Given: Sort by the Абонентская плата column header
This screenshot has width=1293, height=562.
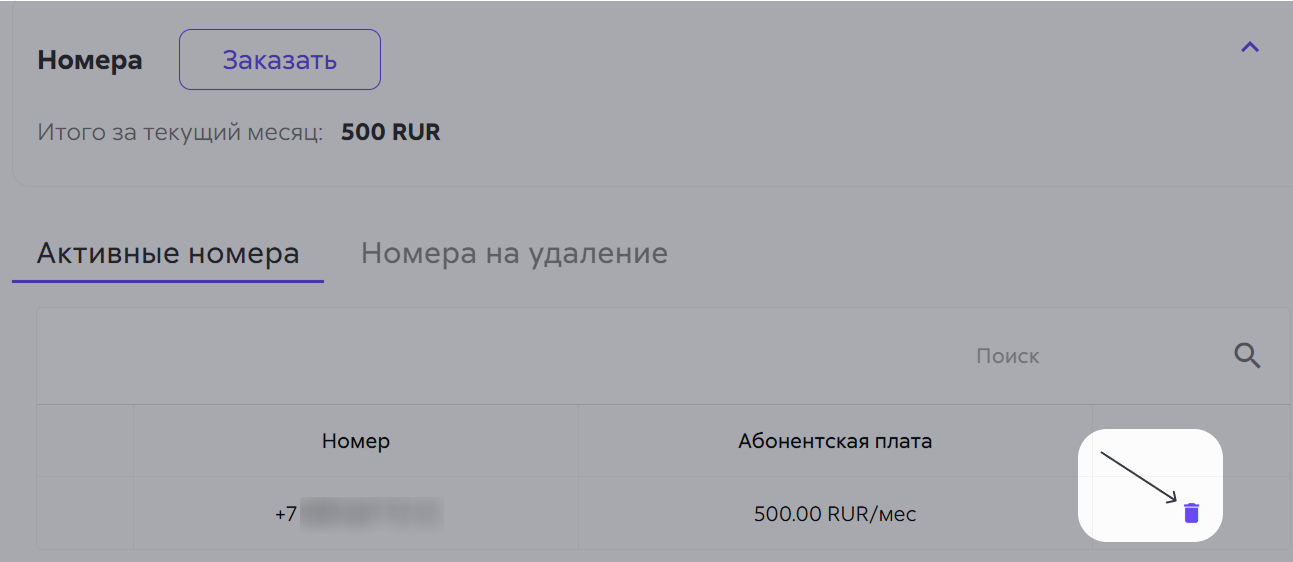Looking at the screenshot, I should (x=835, y=441).
